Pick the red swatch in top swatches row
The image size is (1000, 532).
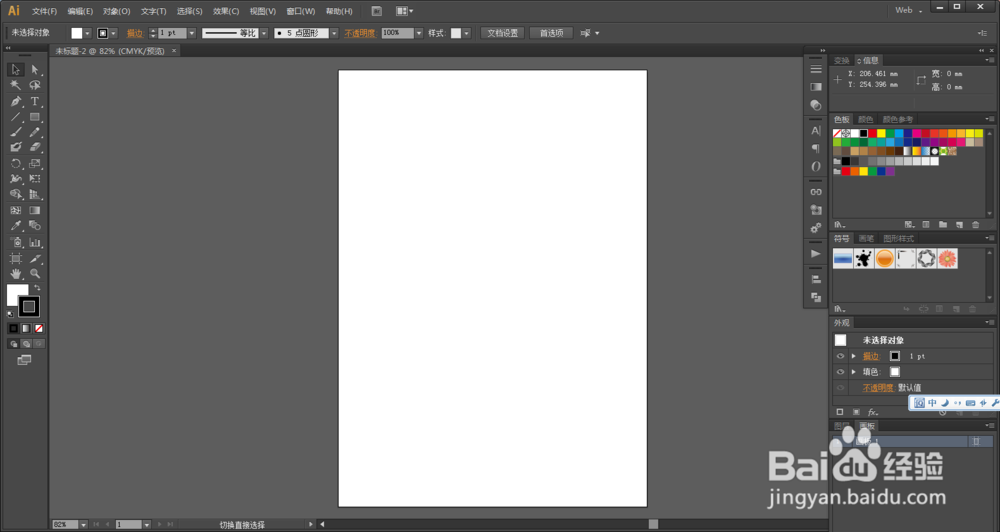pyautogui.click(x=872, y=133)
